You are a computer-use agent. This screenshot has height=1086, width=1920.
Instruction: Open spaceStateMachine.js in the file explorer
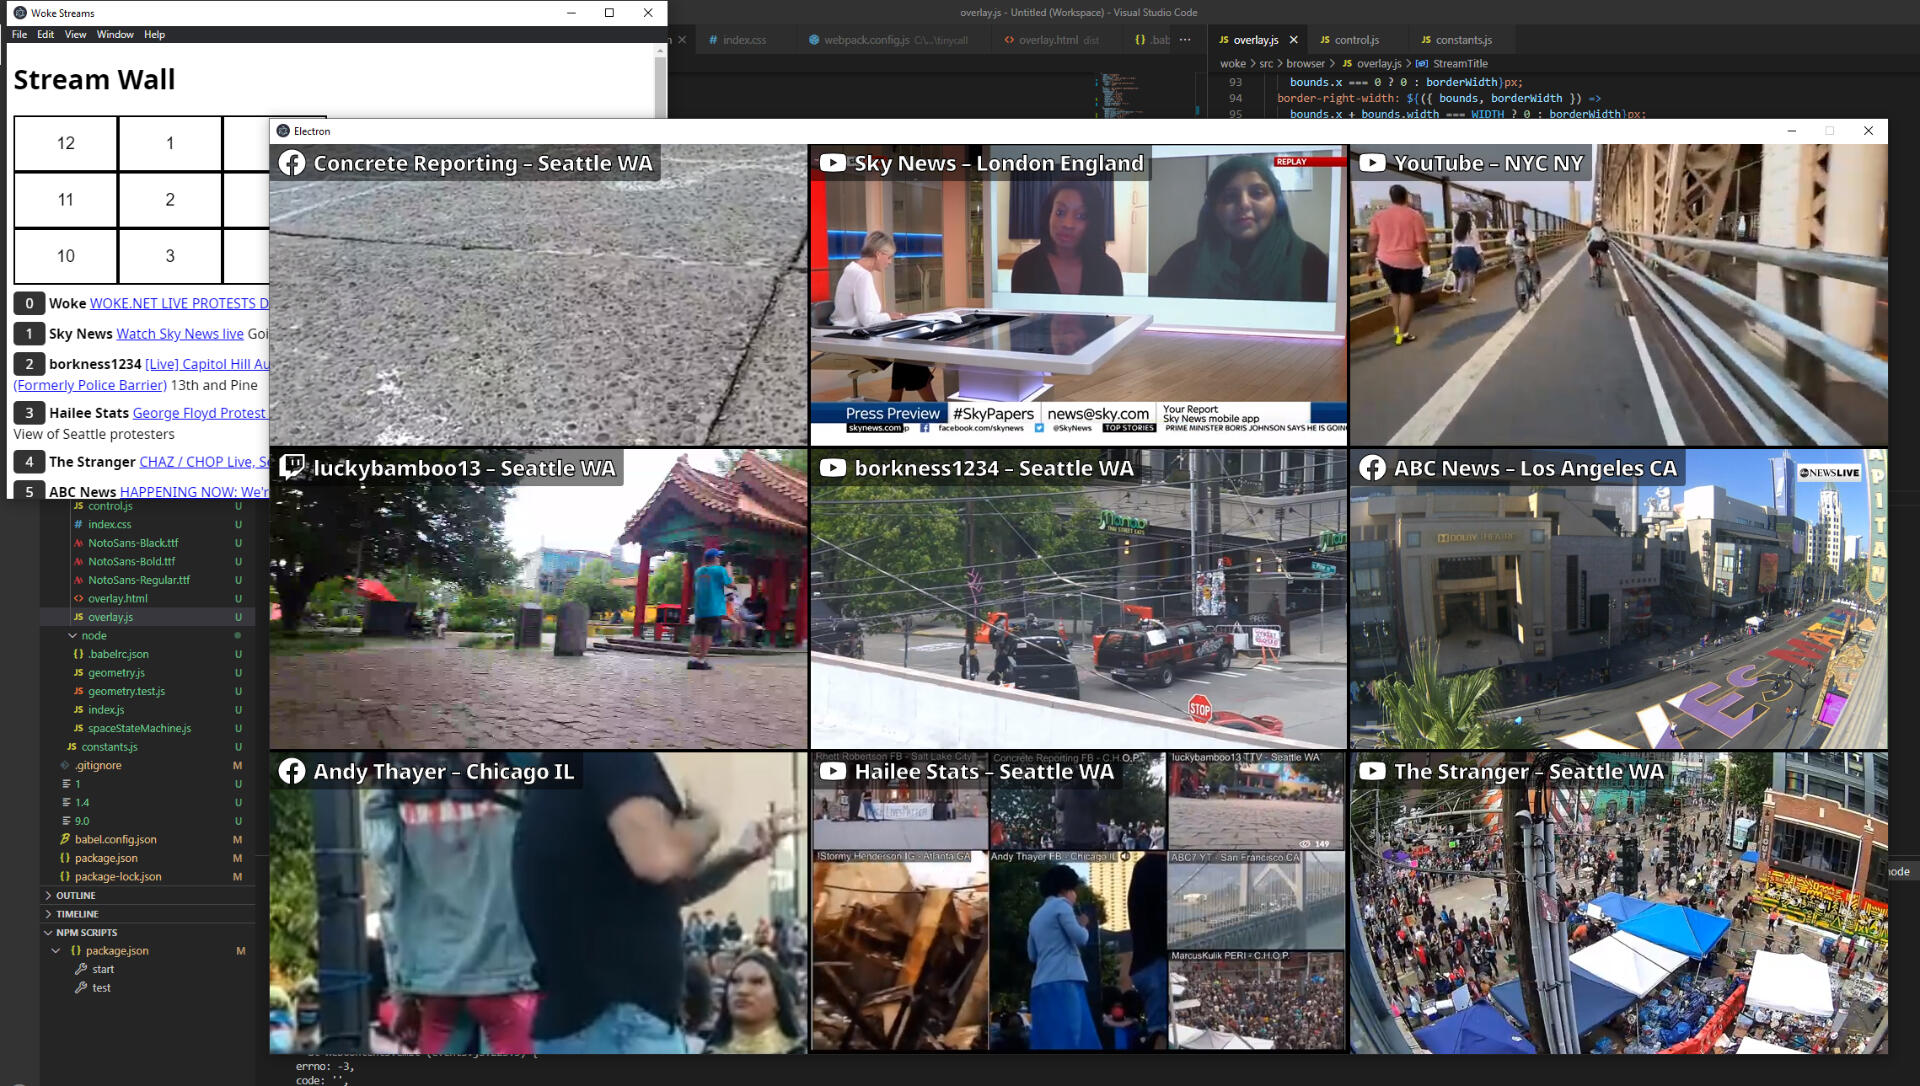click(139, 728)
